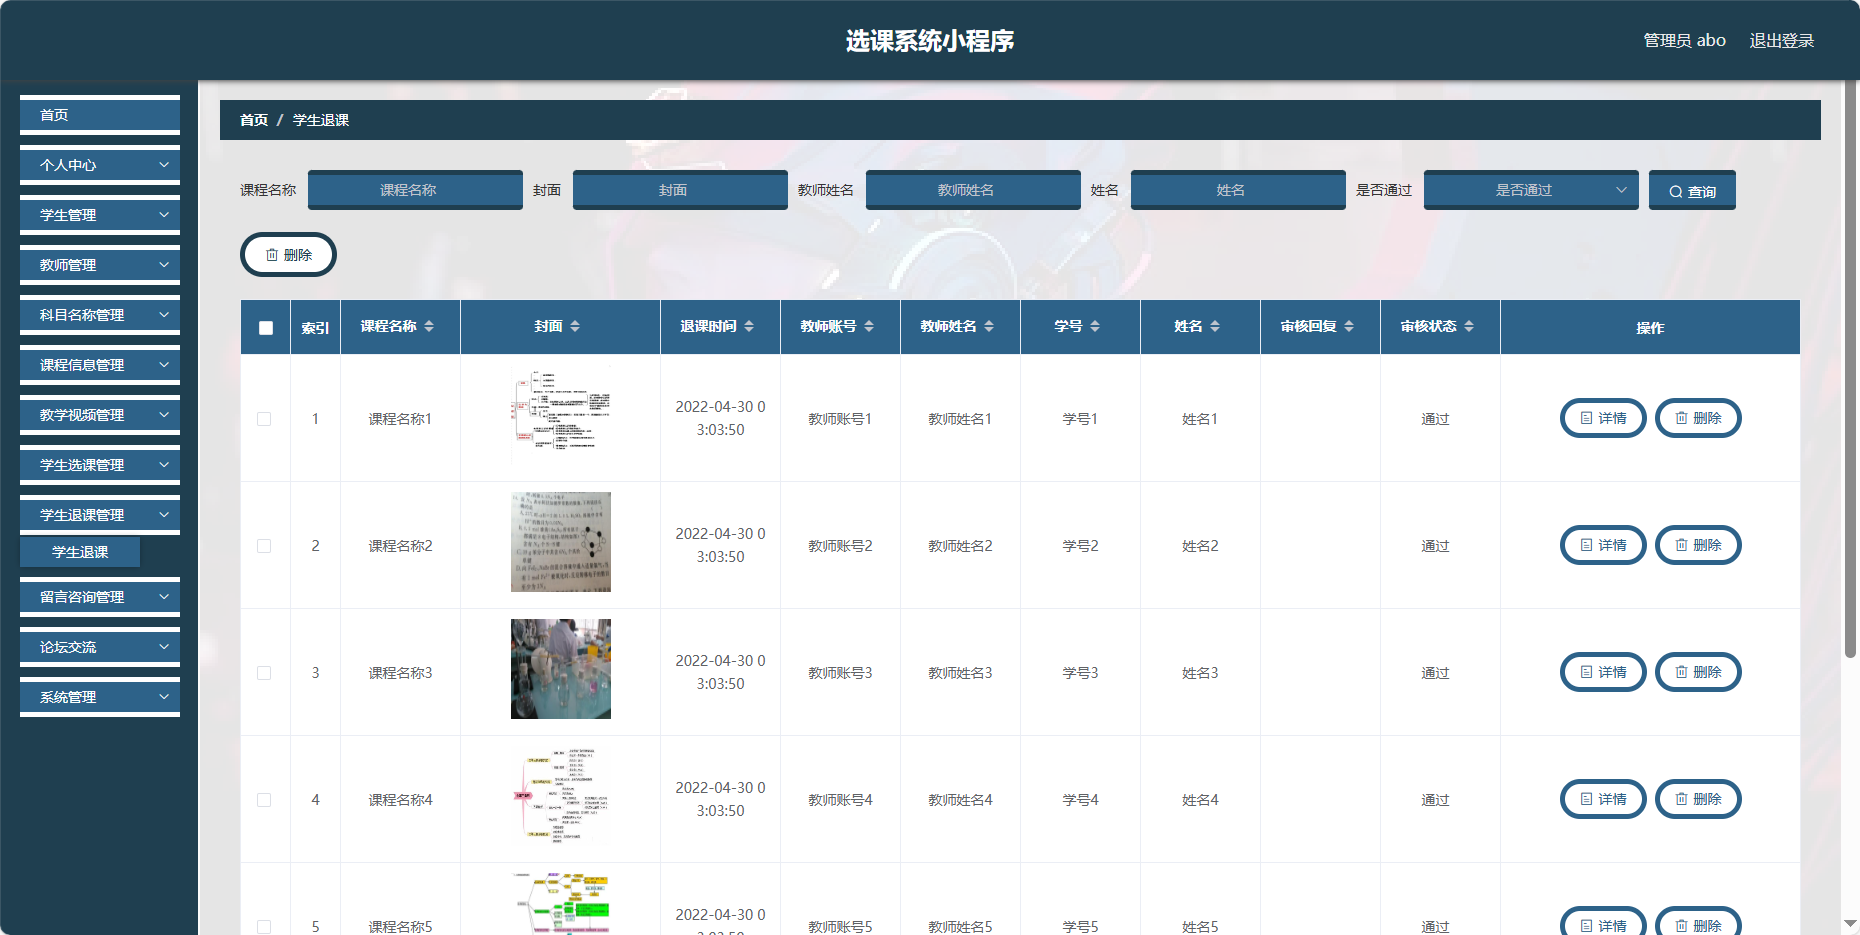Delete the 课程名称4 row
The width and height of the screenshot is (1860, 935).
click(1698, 799)
